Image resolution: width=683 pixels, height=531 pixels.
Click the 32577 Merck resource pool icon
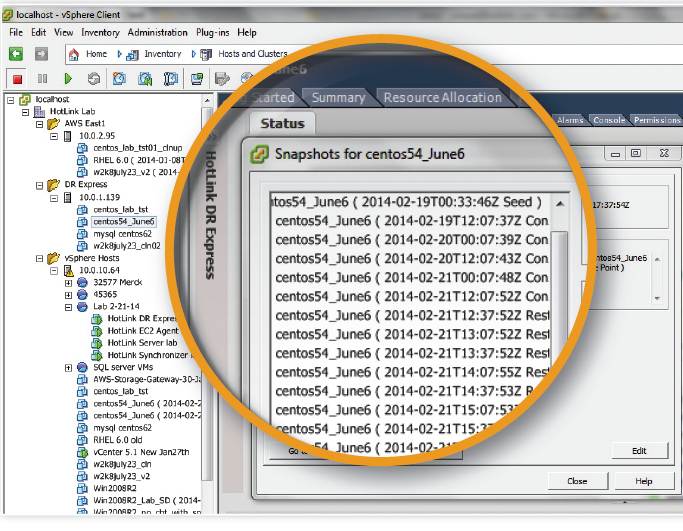point(82,283)
